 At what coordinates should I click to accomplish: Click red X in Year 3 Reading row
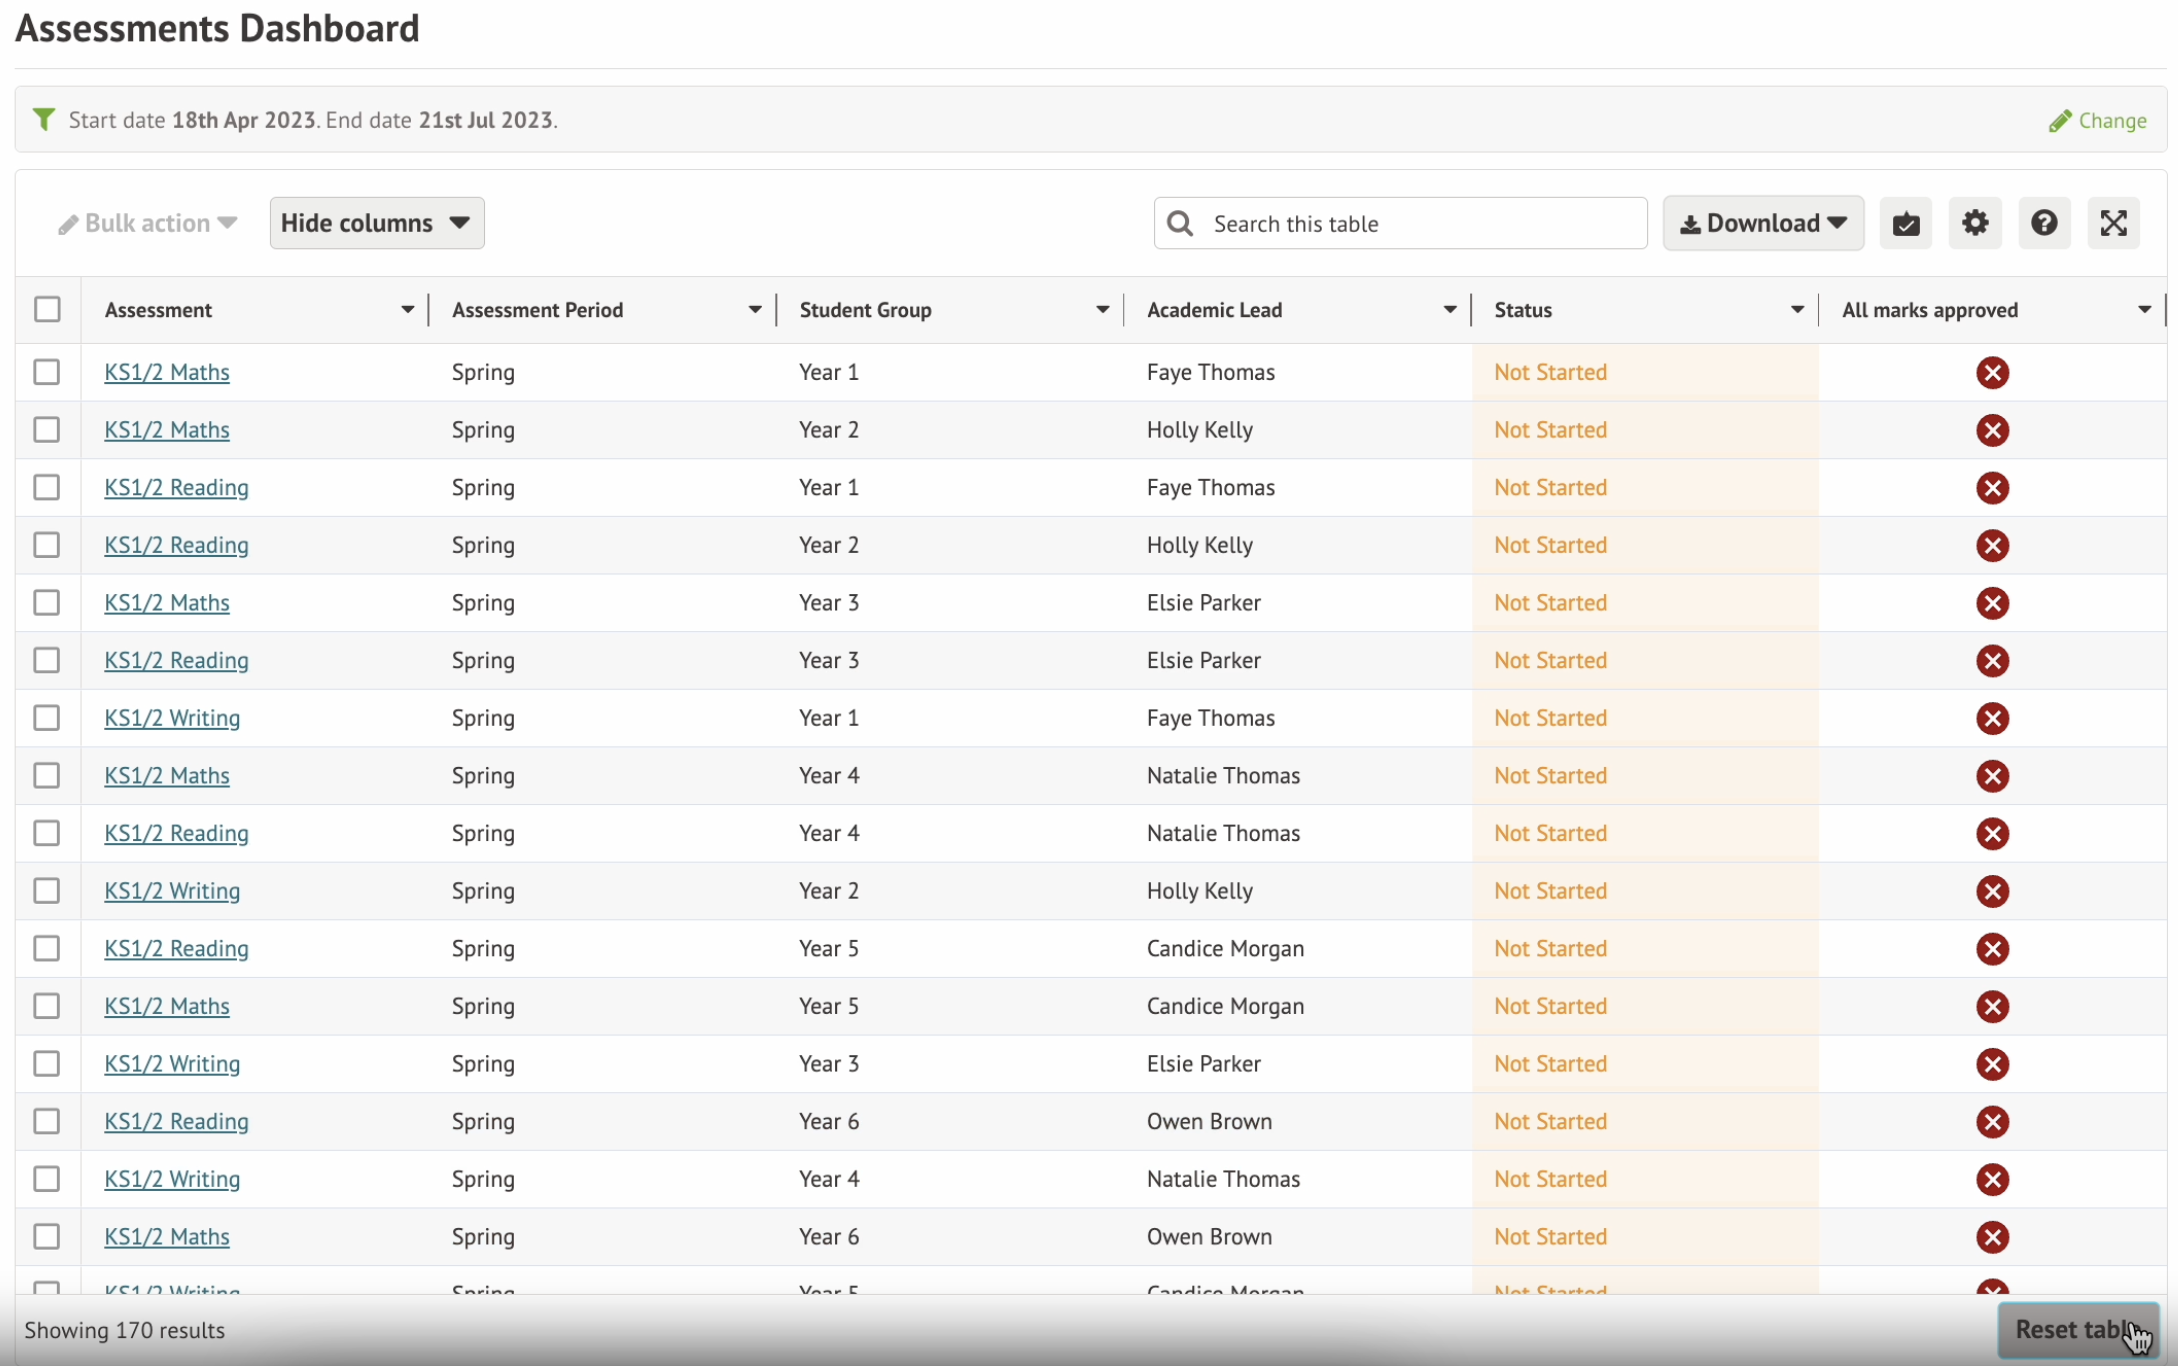[1992, 660]
